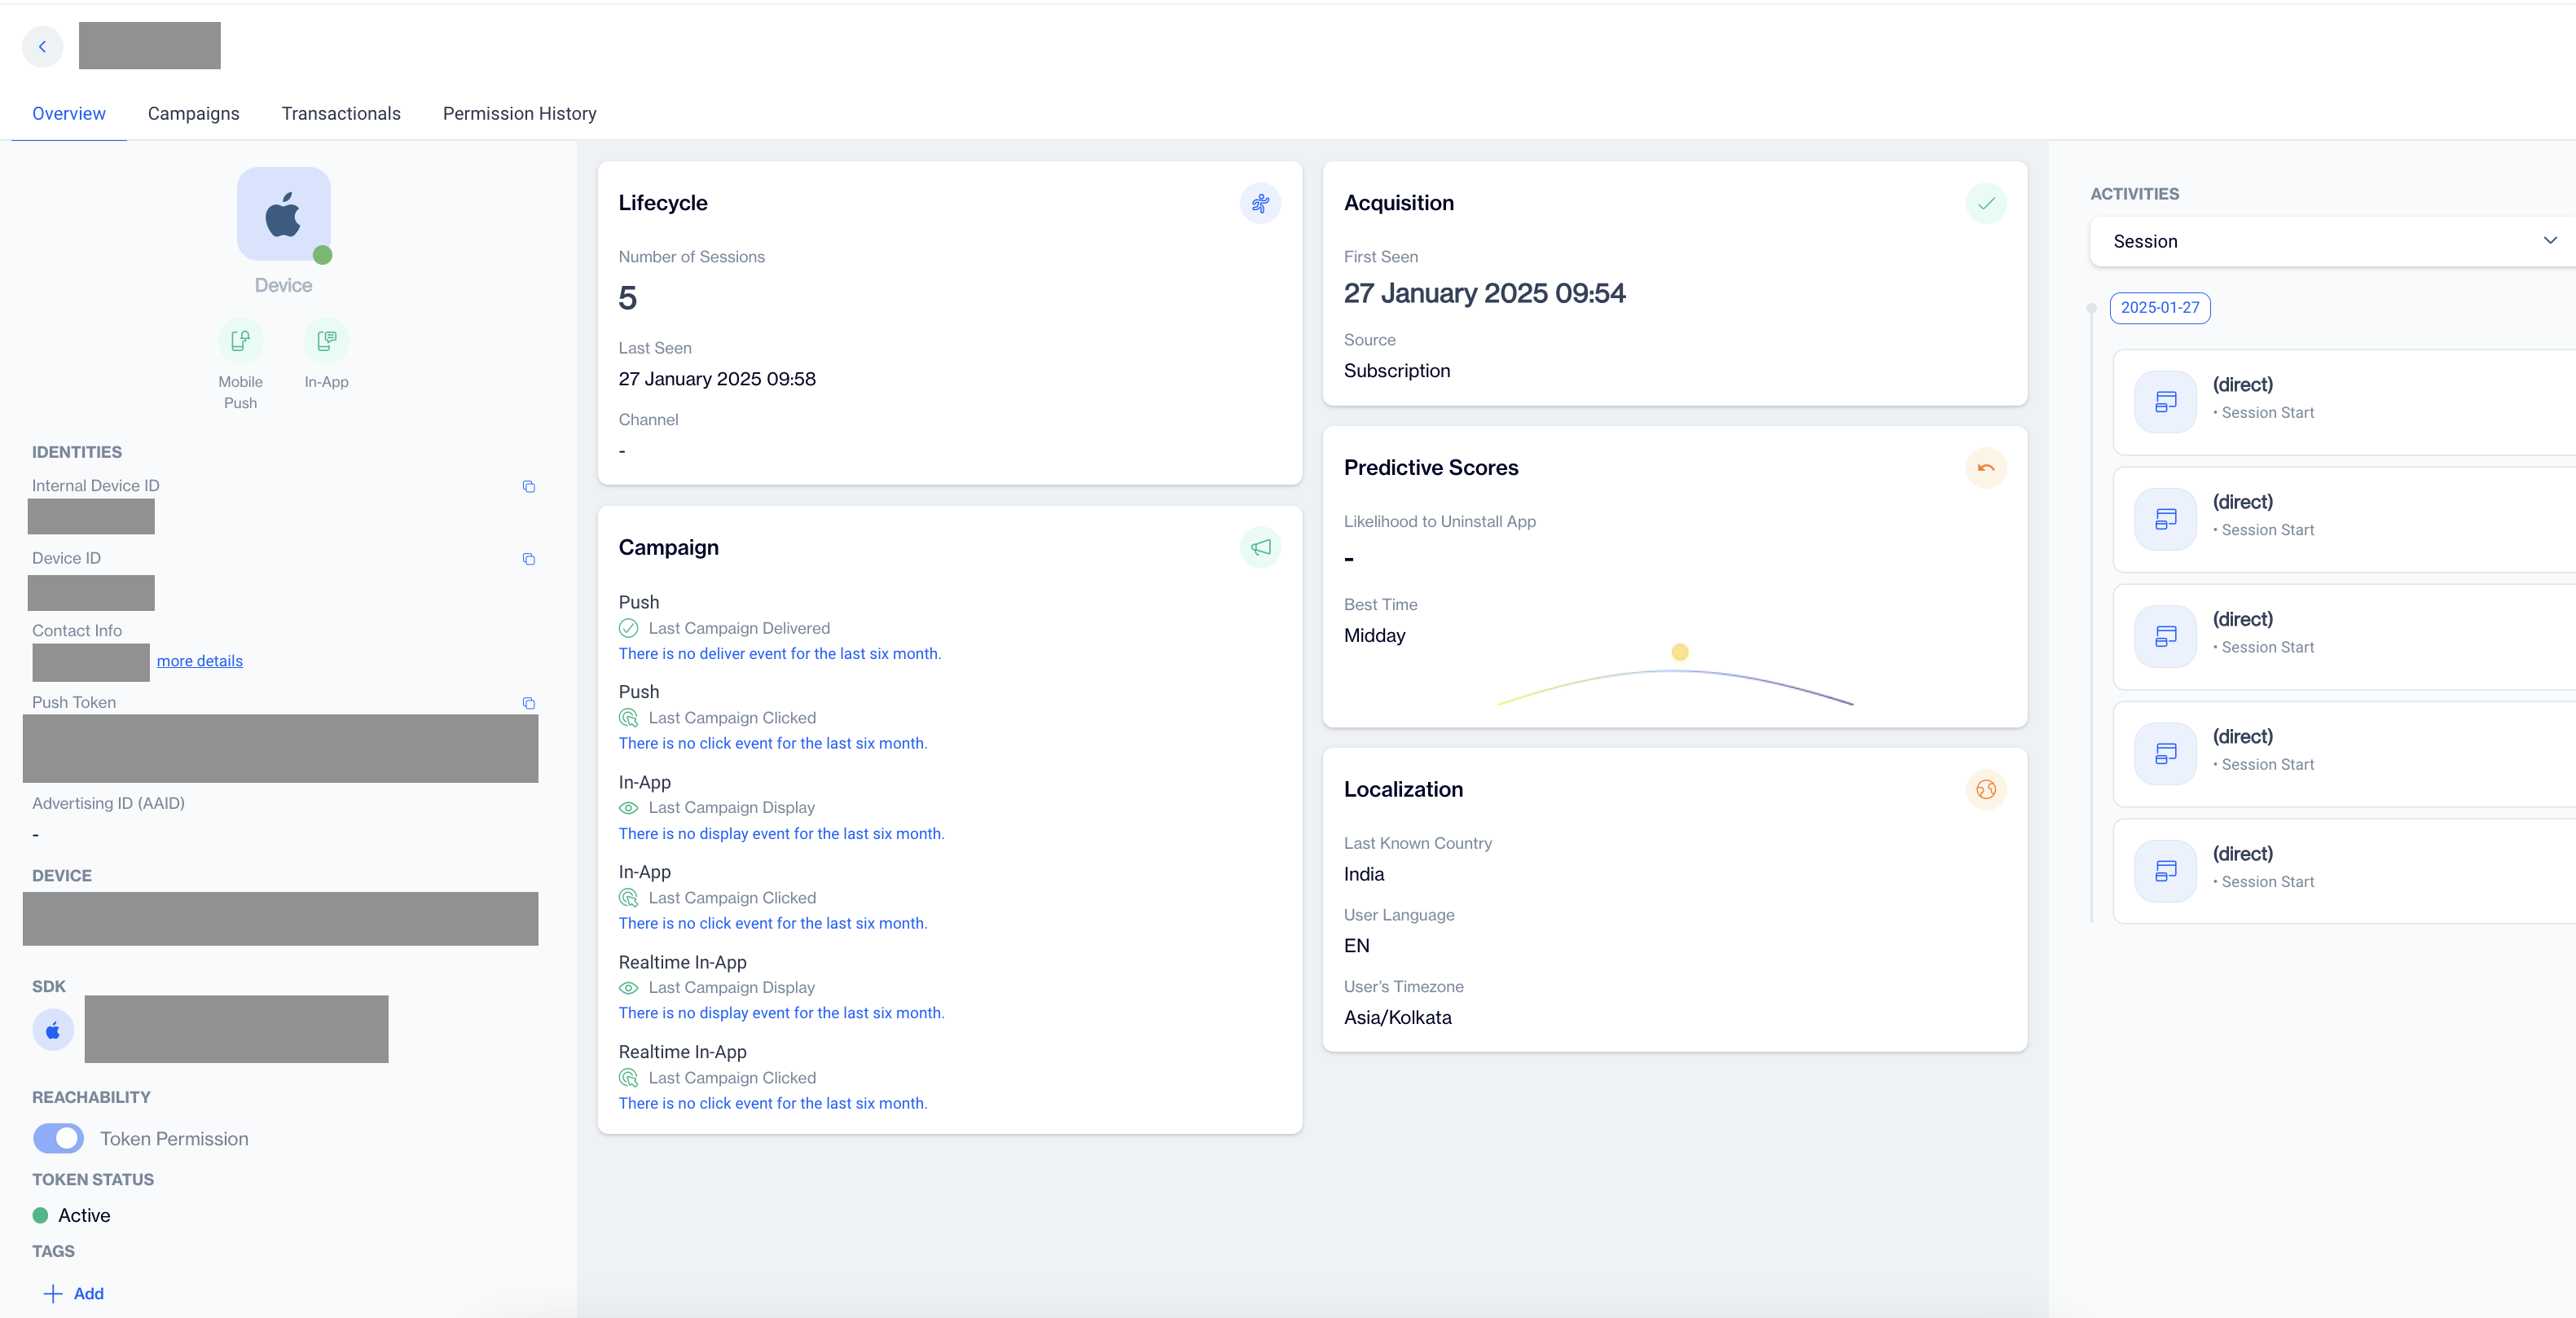
Task: Click the Asia/Kolkata timezone value
Action: (x=1398, y=1017)
